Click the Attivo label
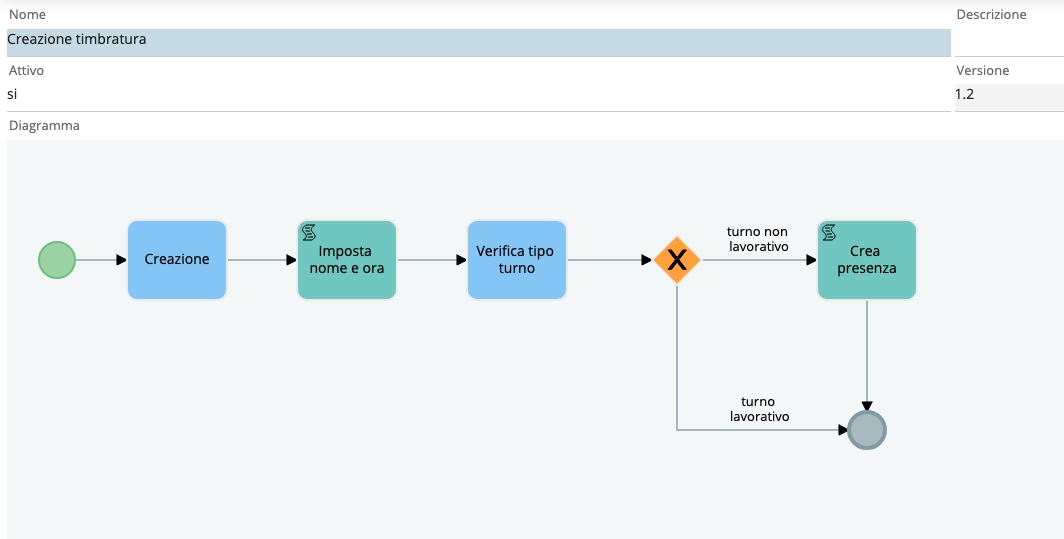The height and width of the screenshot is (539, 1064). point(26,70)
